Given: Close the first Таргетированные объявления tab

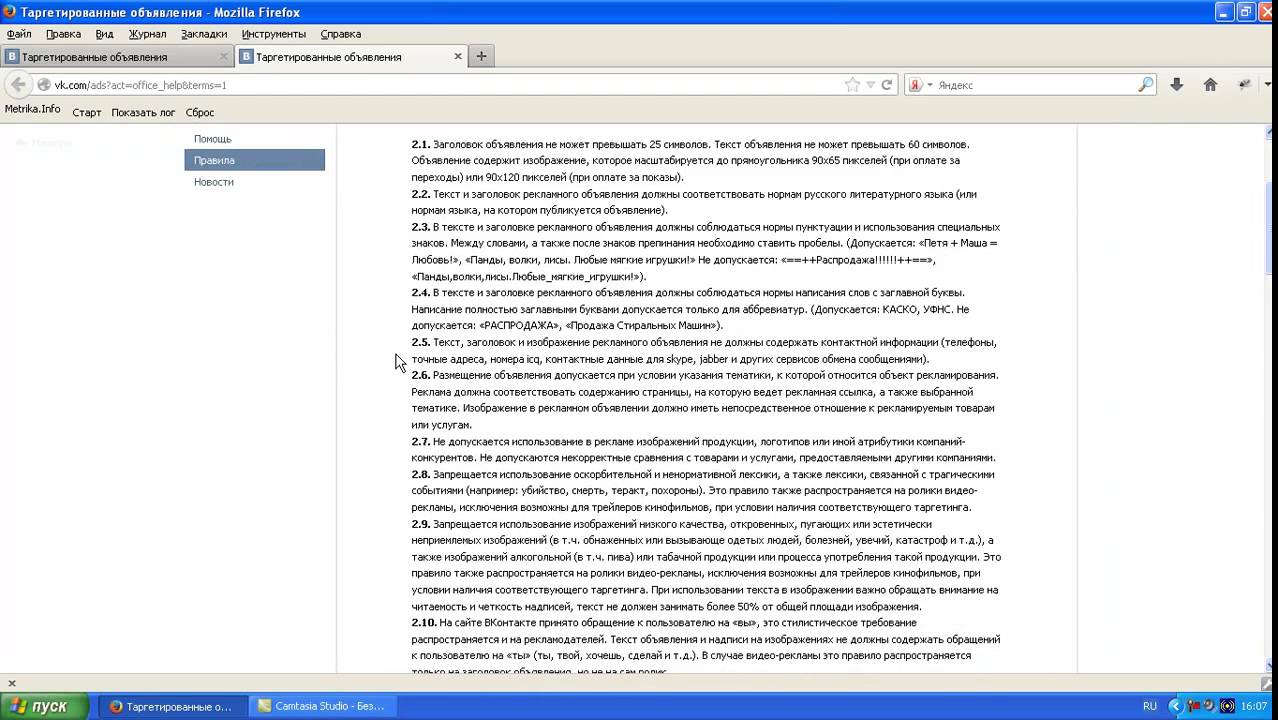Looking at the screenshot, I should tap(224, 57).
